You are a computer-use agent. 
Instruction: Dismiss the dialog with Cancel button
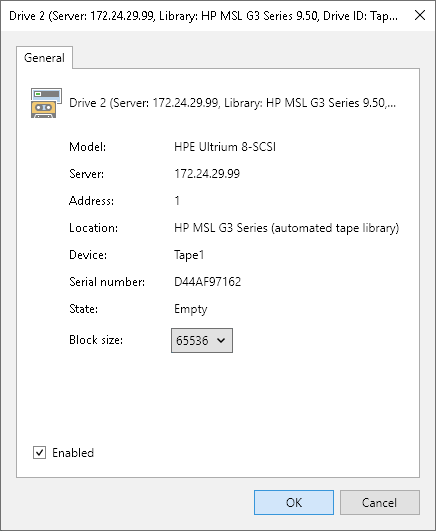[380, 503]
